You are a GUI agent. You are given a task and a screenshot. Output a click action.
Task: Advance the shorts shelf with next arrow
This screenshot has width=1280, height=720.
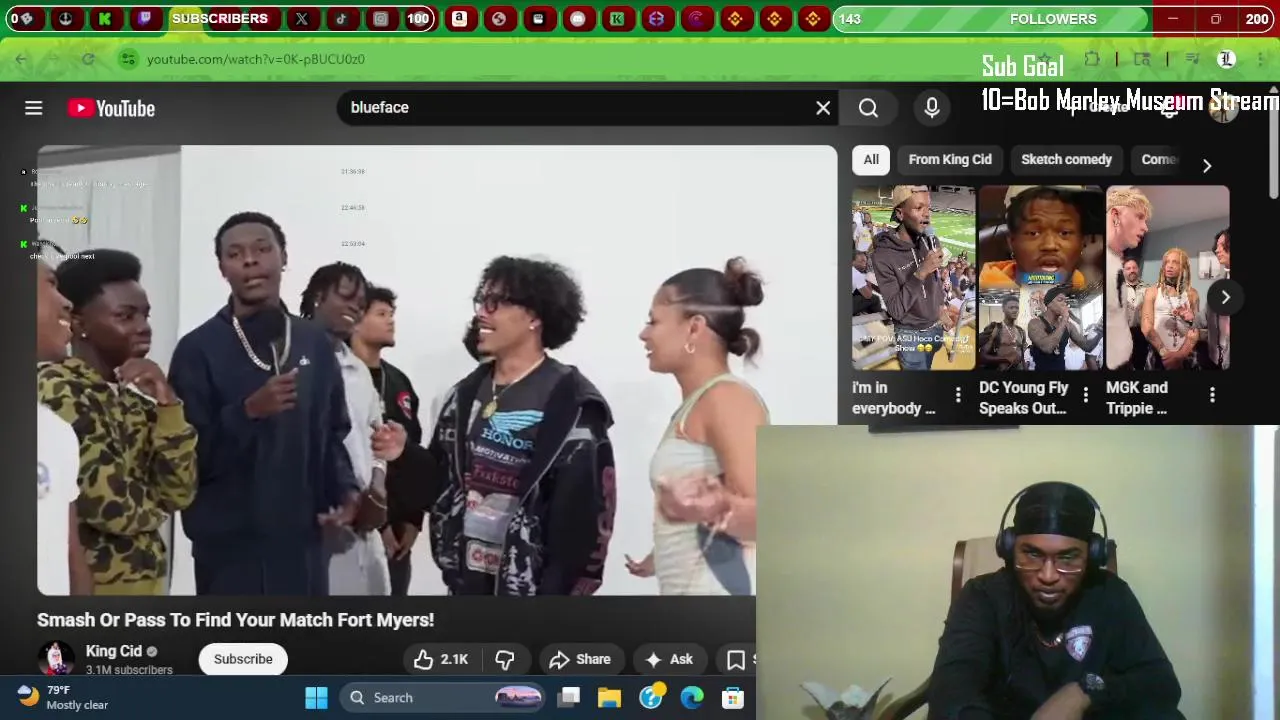pyautogui.click(x=1225, y=297)
